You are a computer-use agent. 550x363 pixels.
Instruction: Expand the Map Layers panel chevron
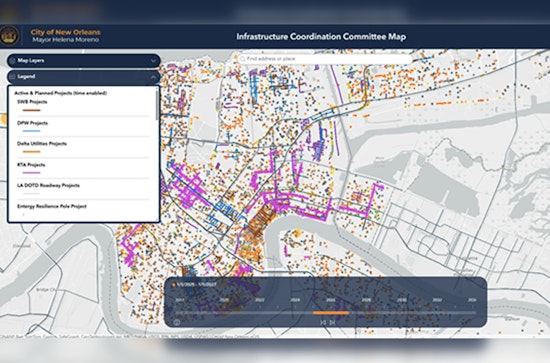[x=153, y=61]
